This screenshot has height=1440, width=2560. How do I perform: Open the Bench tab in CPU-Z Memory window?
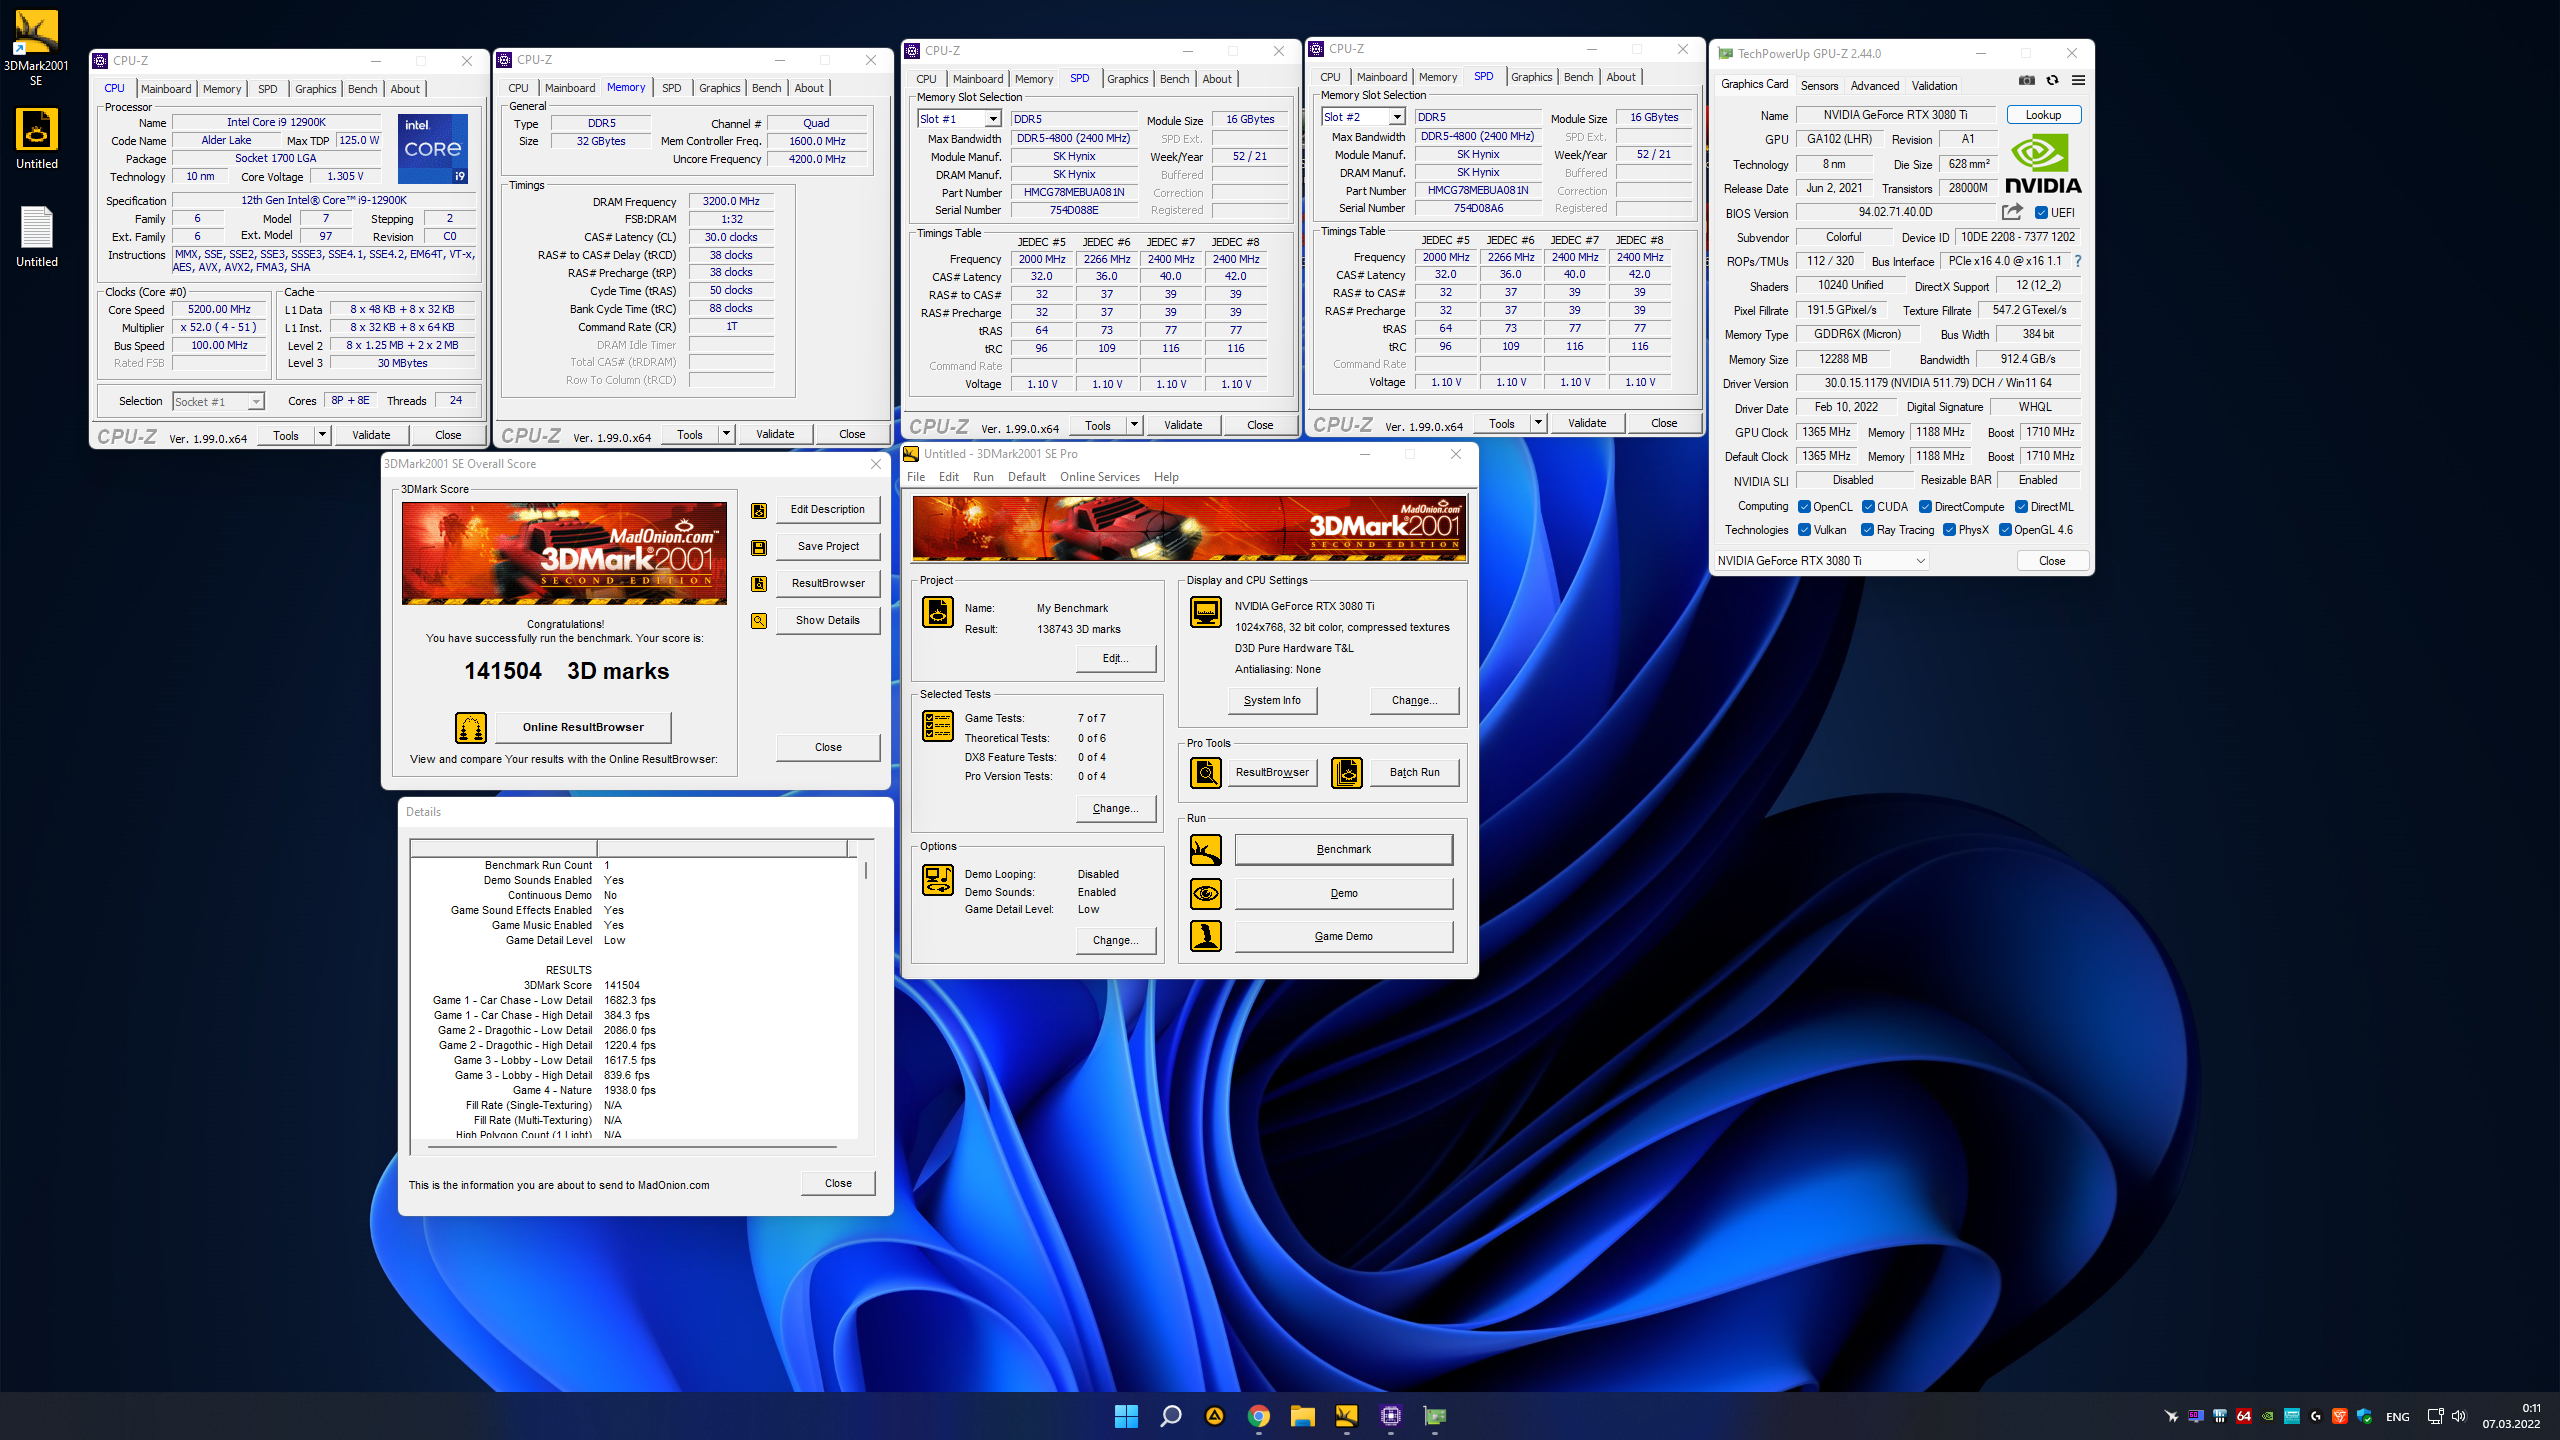(766, 88)
